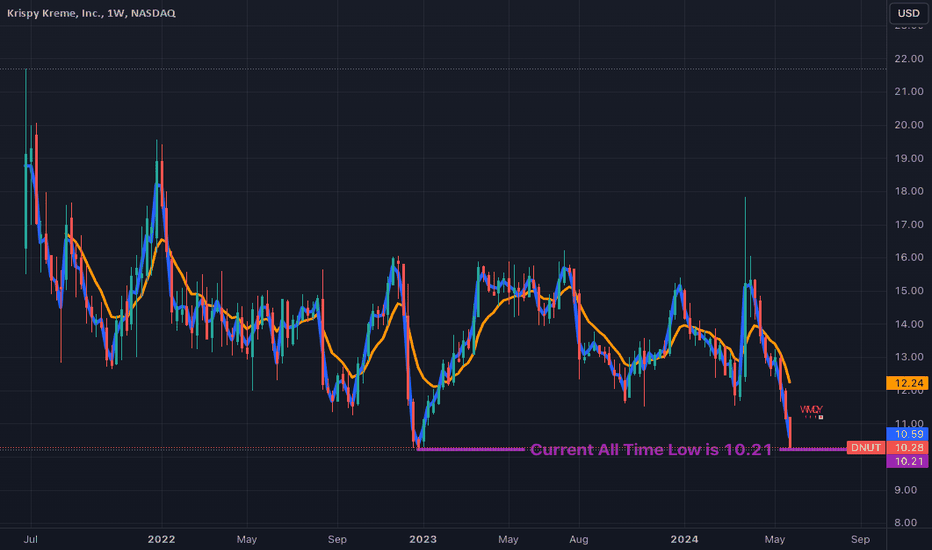Click the 20.00 price axis value
The image size is (932, 550).
point(909,125)
